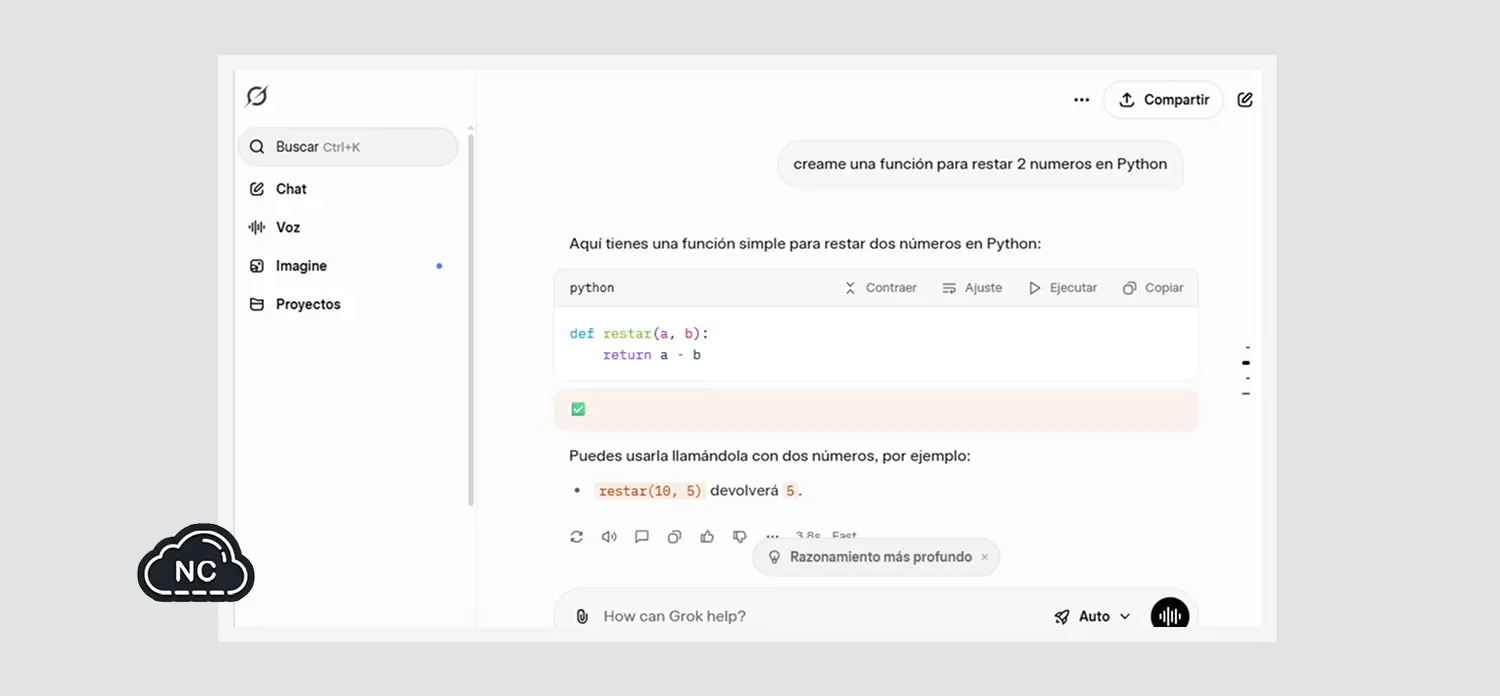1500x696 pixels.
Task: Start voice mode with the black waveform button
Action: 1169,615
